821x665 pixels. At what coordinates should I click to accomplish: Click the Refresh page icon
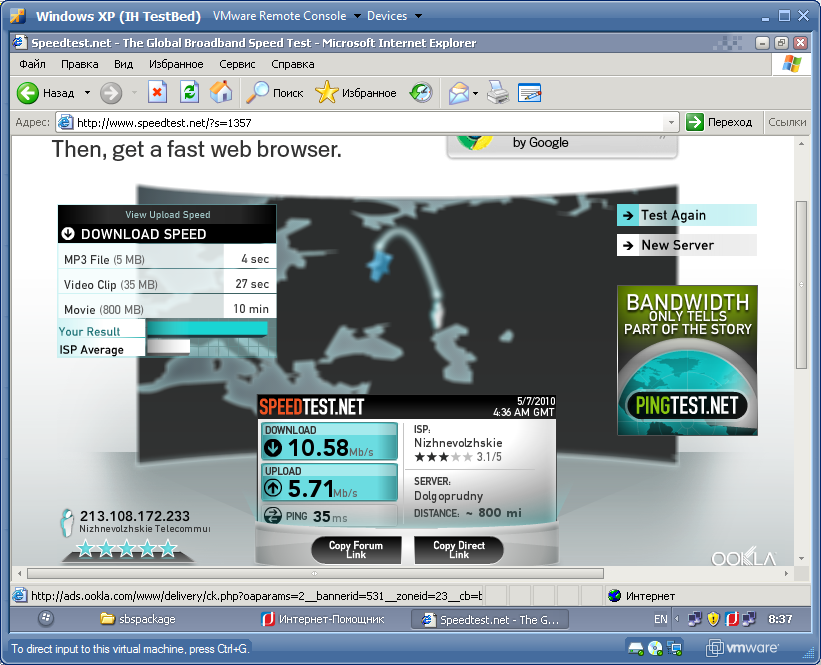[189, 92]
